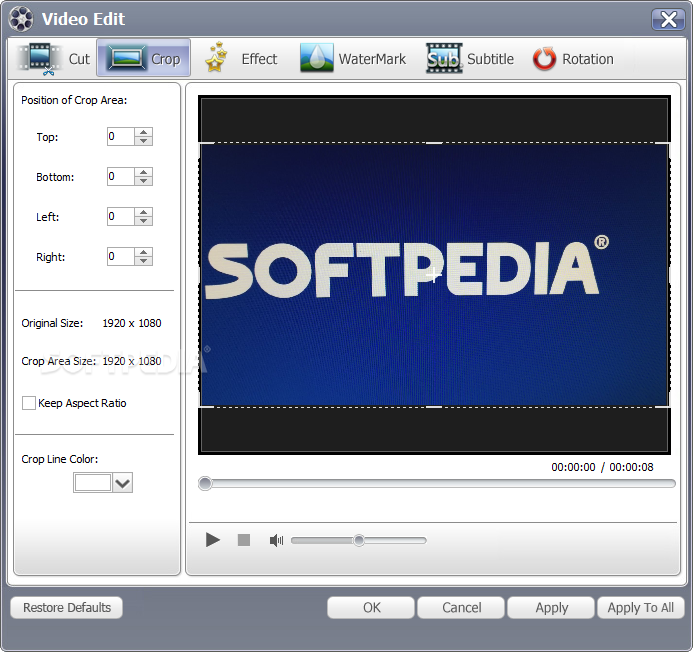Decrease the Left crop value
693x652 pixels.
(143, 221)
